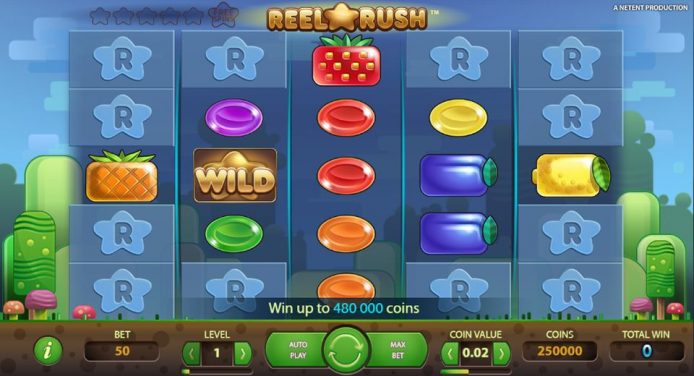This screenshot has width=694, height=376.
Task: Raise coin value with right arrow
Action: (501, 353)
